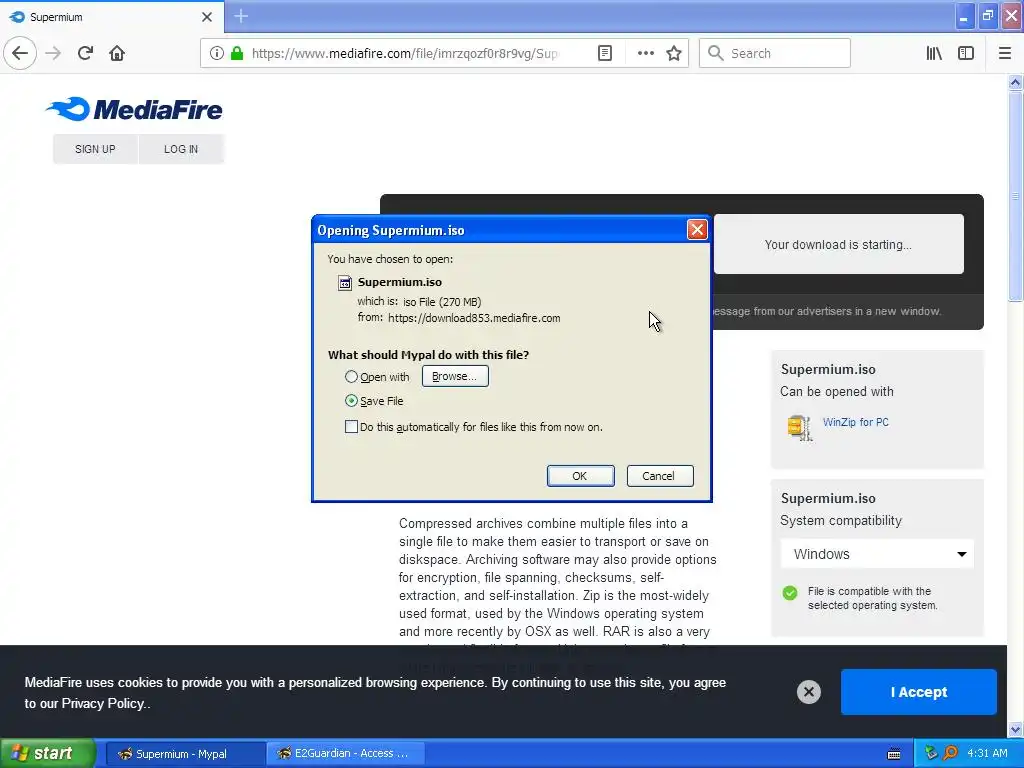
Task: Check Do this automatically for files
Action: point(351,426)
